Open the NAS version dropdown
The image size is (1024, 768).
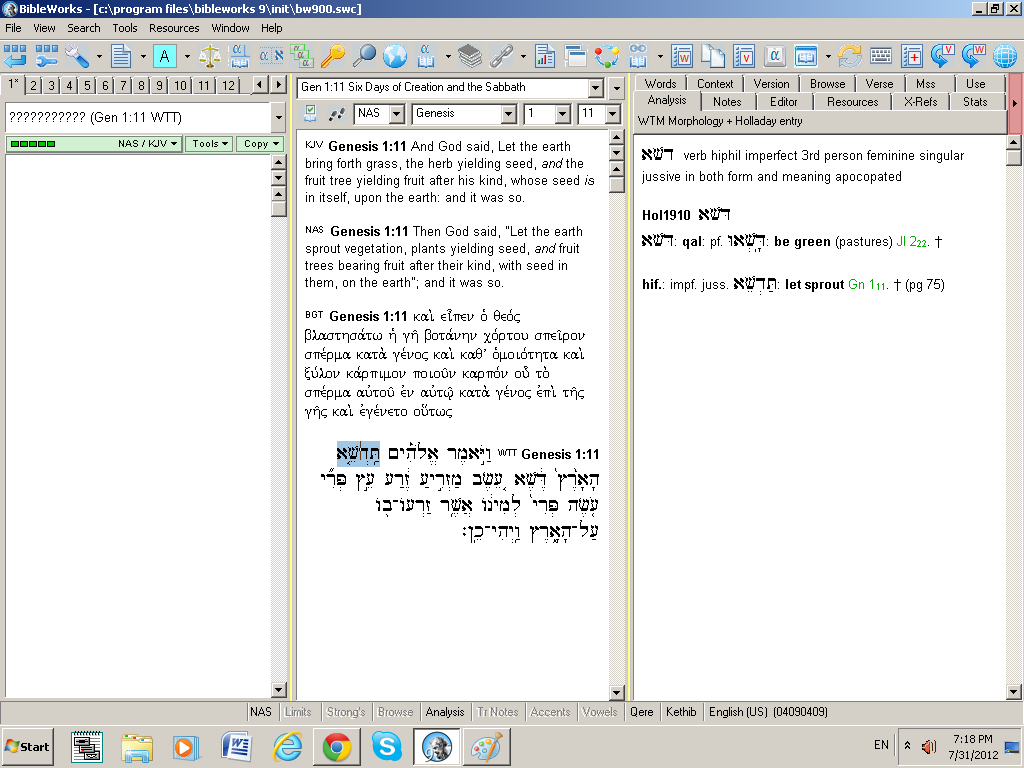[x=396, y=114]
